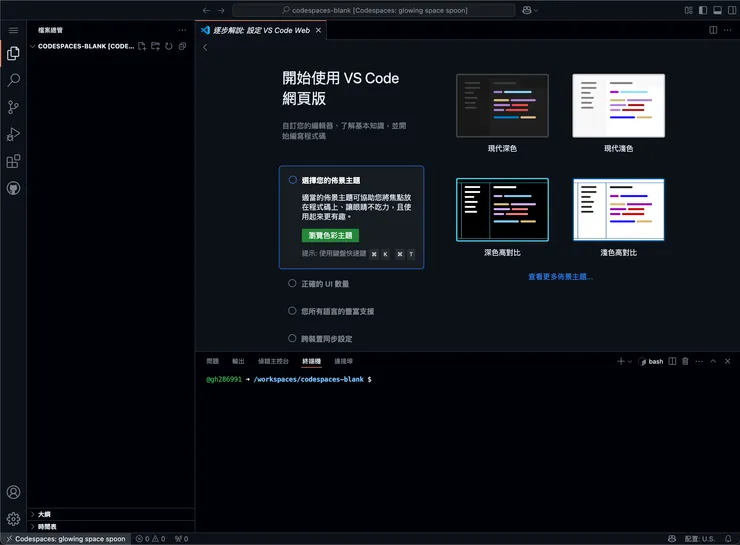Toggle primary sidebar layout icon
740x545 pixels.
[x=703, y=10]
